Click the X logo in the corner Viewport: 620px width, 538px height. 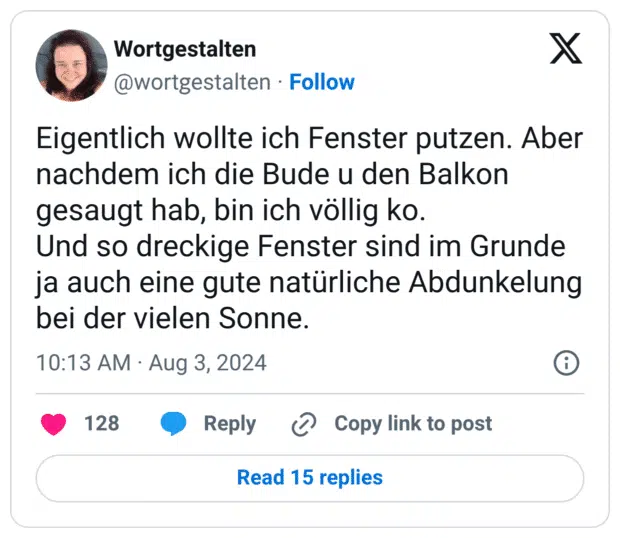point(565,48)
